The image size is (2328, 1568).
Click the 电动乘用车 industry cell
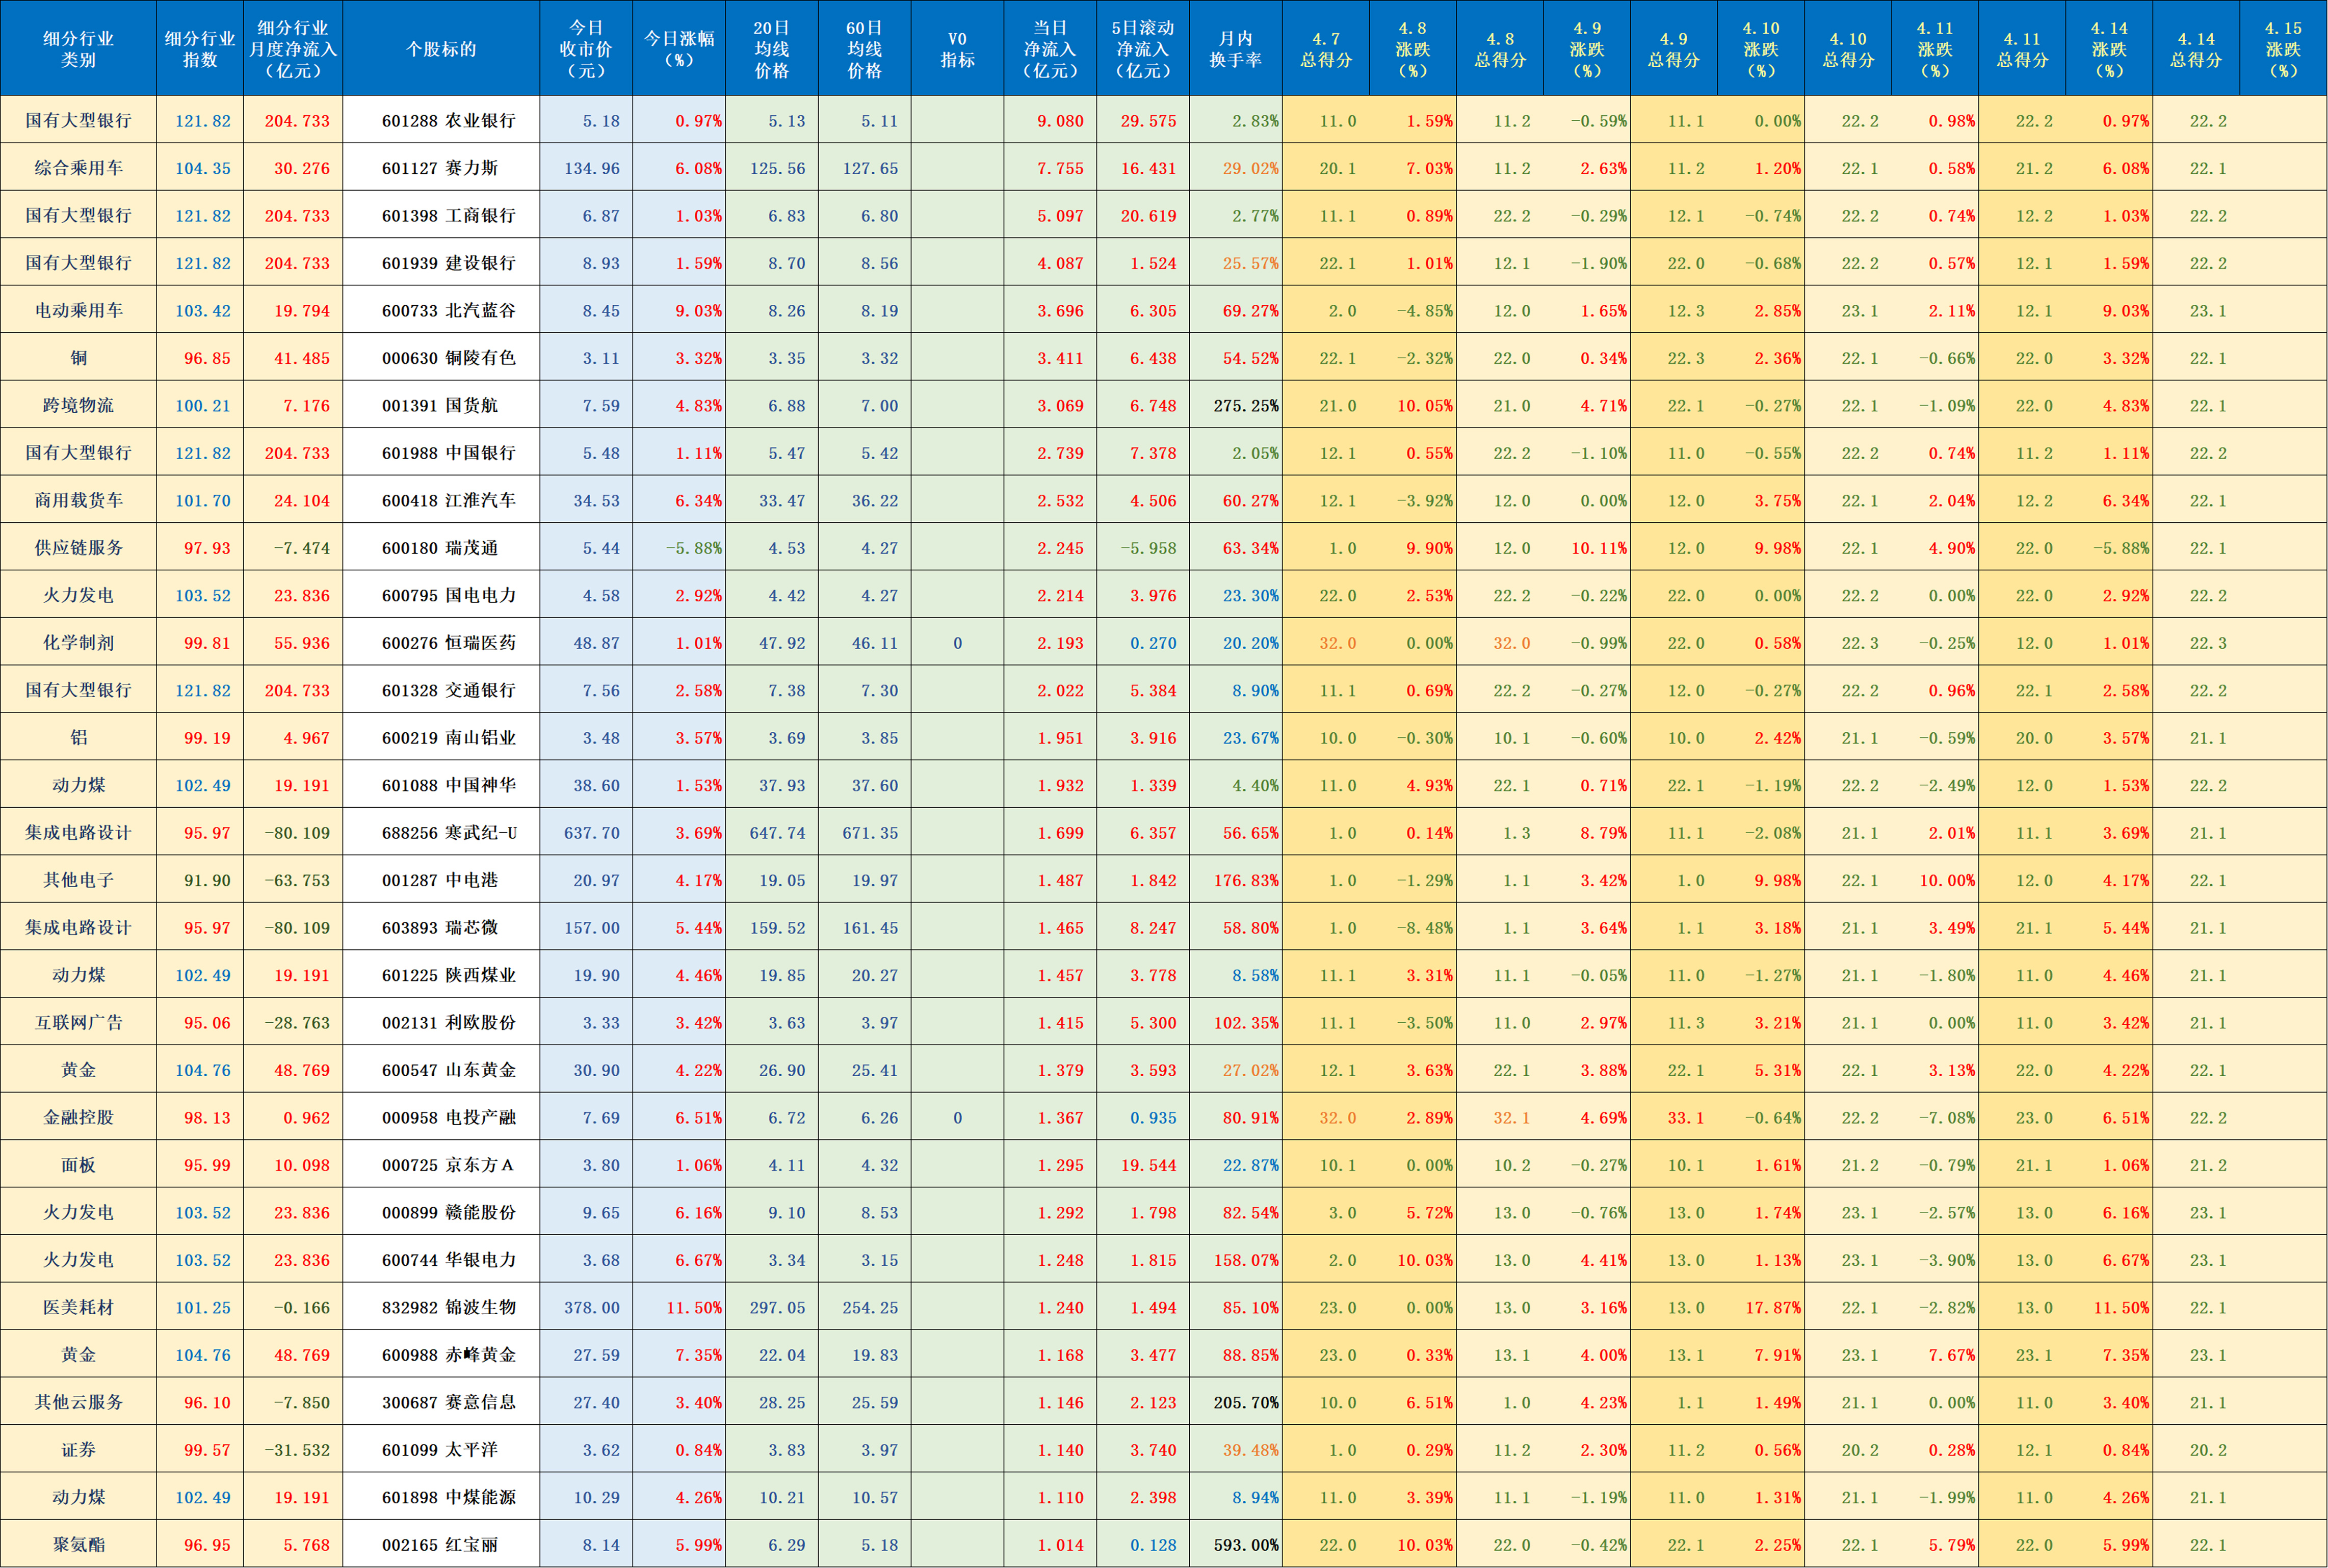coord(78,311)
